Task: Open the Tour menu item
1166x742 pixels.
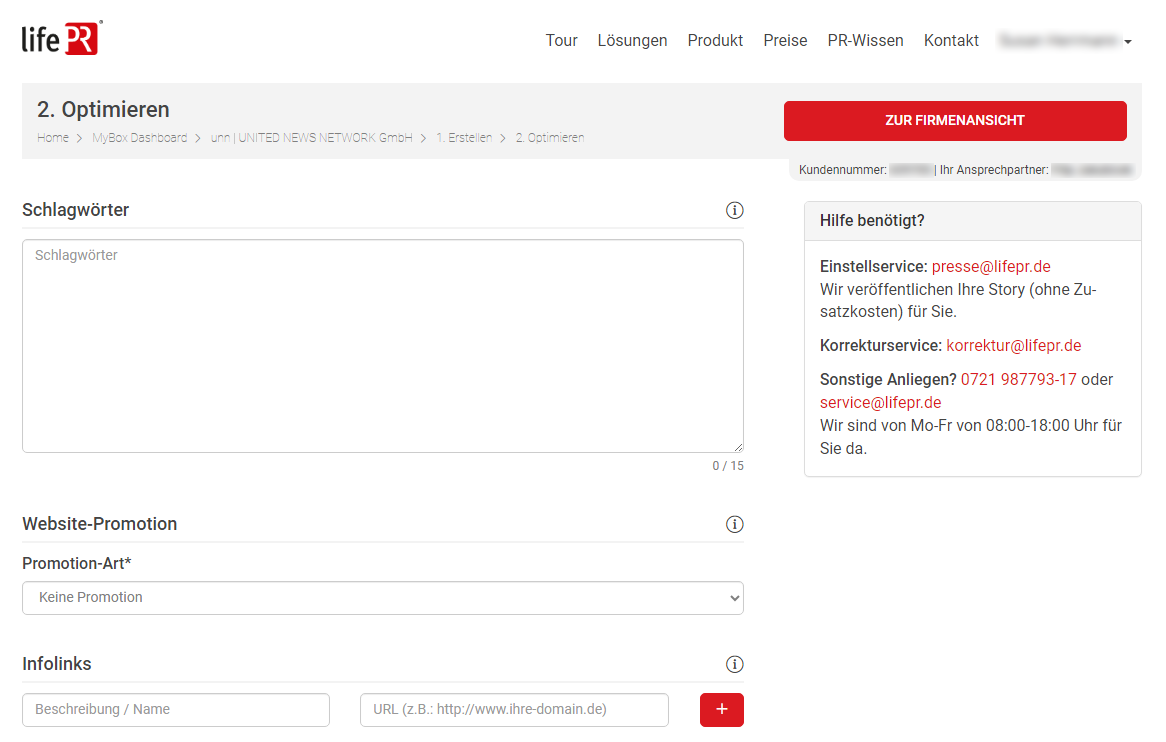Action: tap(561, 41)
